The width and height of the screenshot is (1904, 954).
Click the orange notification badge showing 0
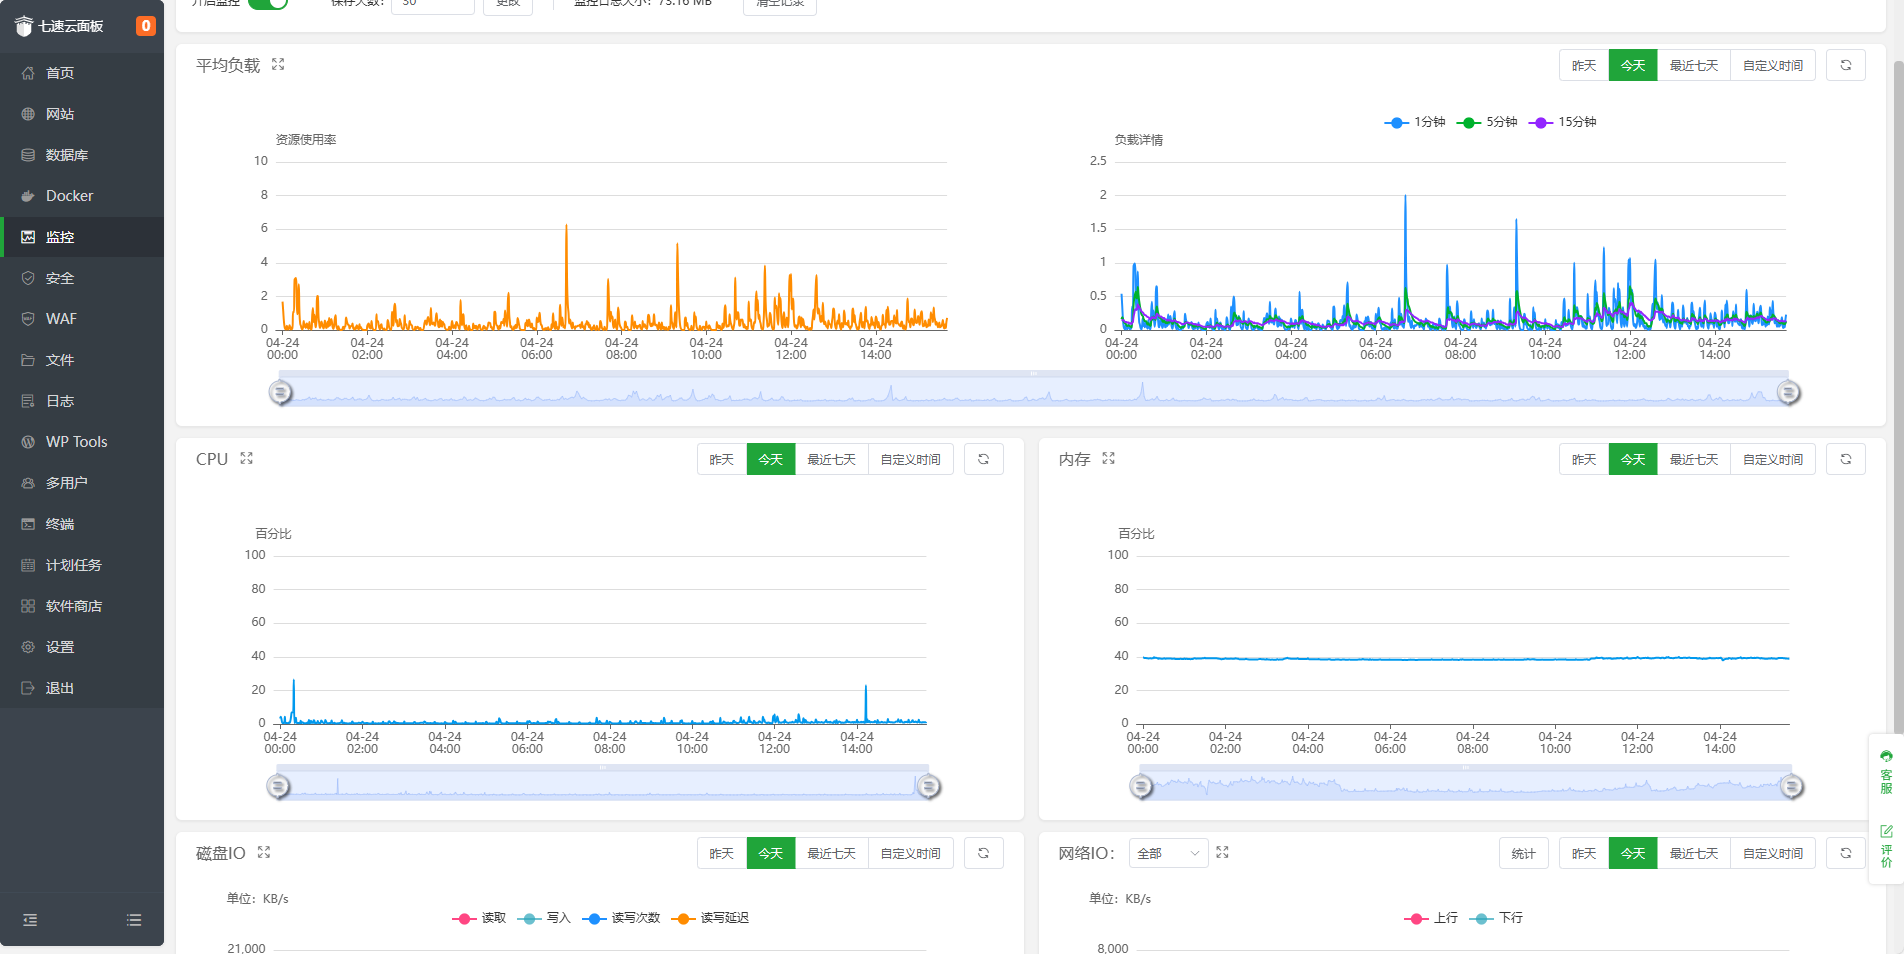click(x=146, y=26)
